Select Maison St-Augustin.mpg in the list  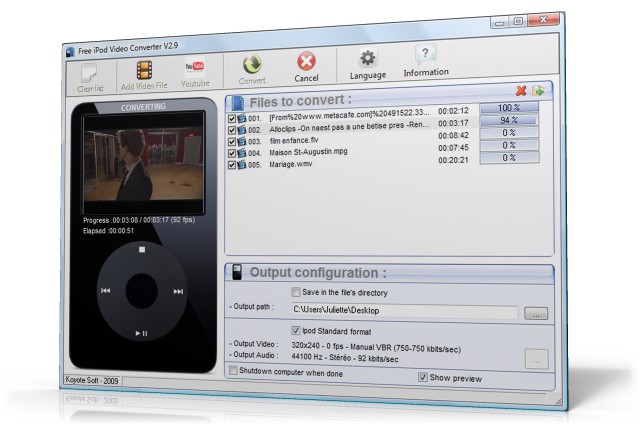click(x=308, y=152)
